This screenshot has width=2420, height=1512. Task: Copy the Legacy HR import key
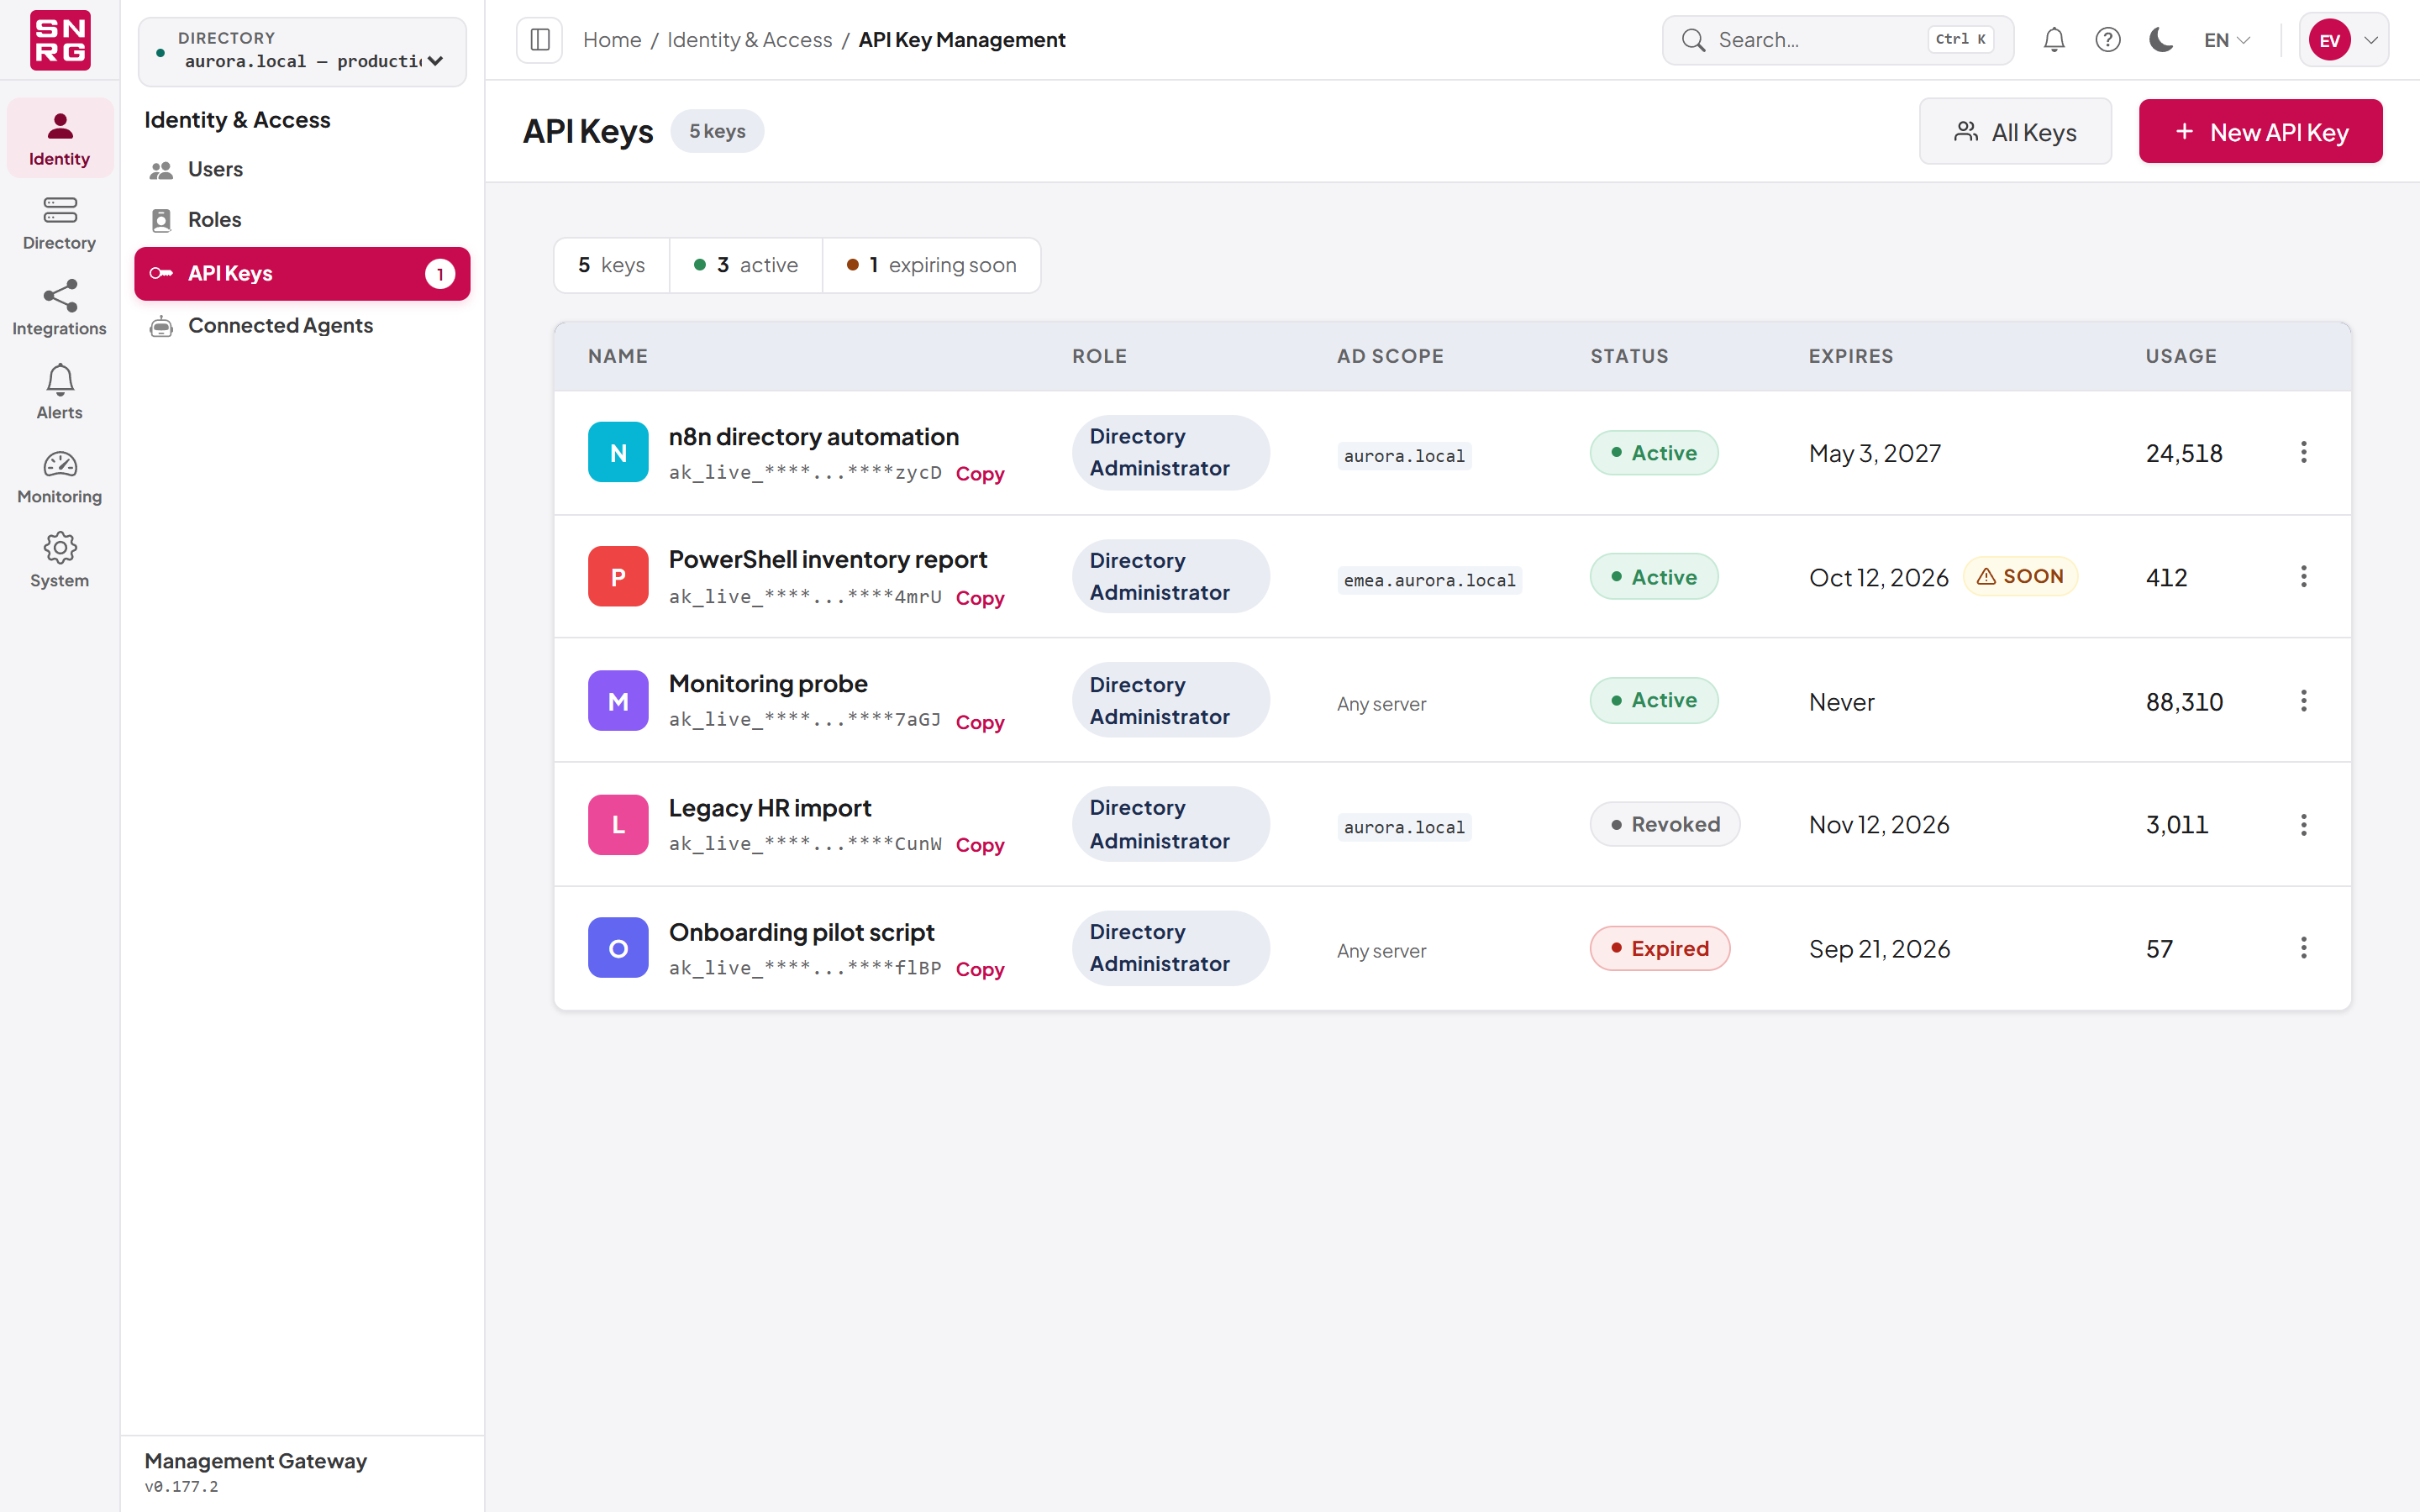tap(980, 845)
